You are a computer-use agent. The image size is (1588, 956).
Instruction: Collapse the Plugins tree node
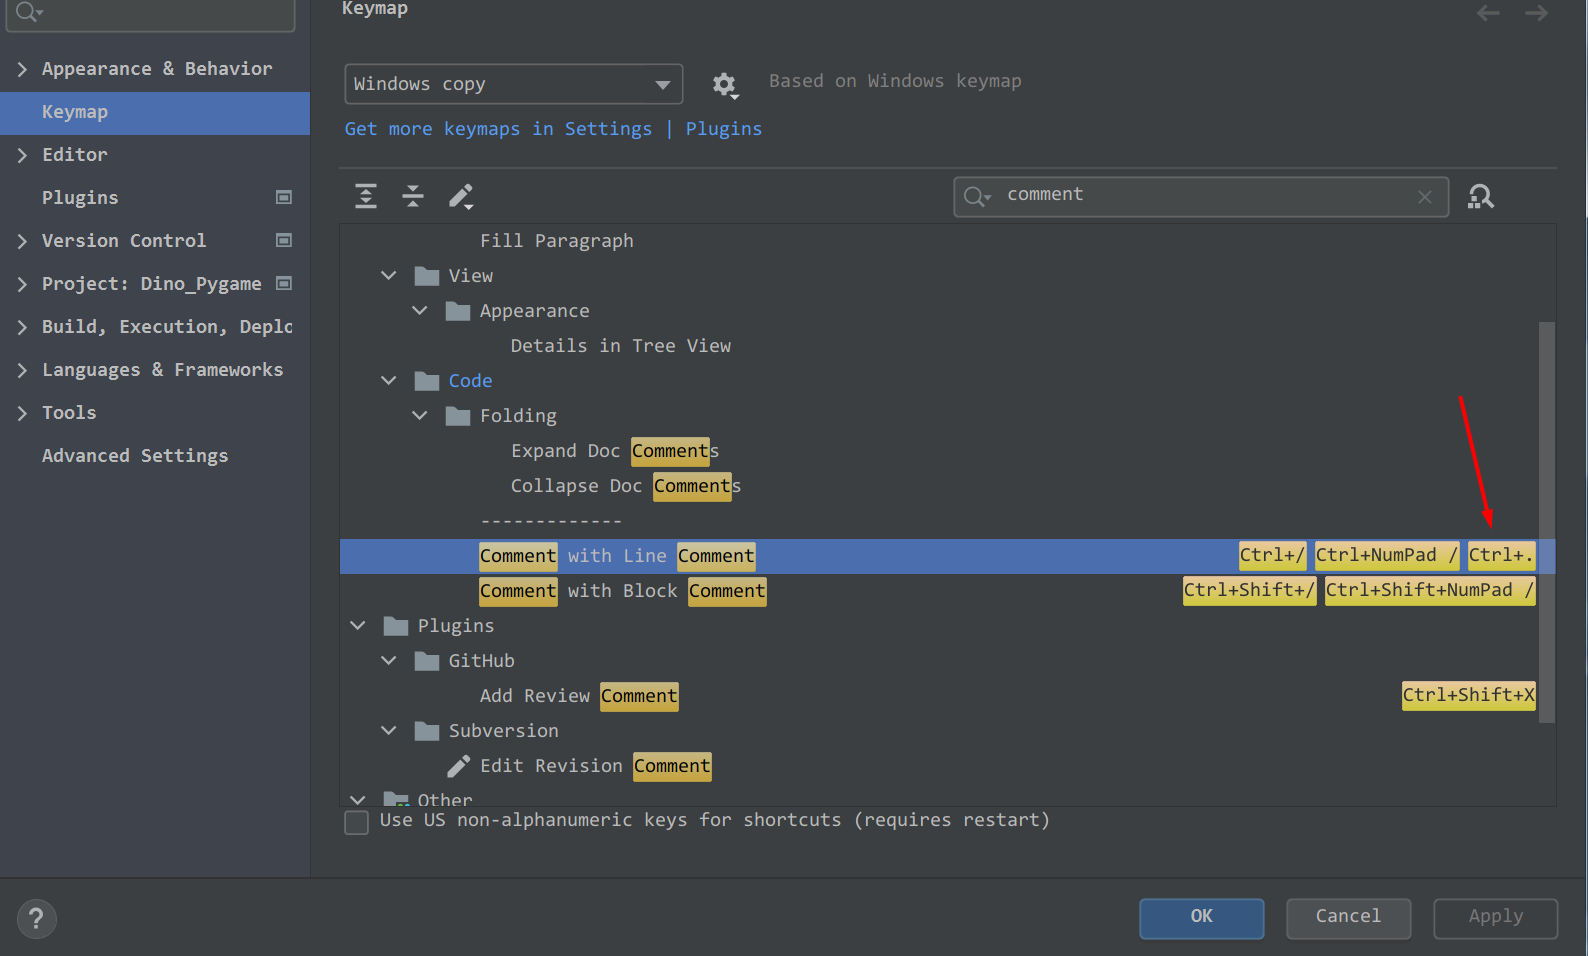[x=358, y=625]
